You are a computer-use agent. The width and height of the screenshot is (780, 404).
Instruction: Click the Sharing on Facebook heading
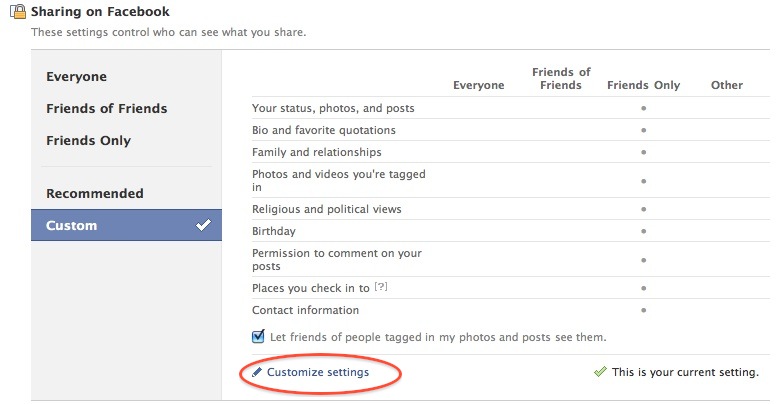click(x=100, y=11)
